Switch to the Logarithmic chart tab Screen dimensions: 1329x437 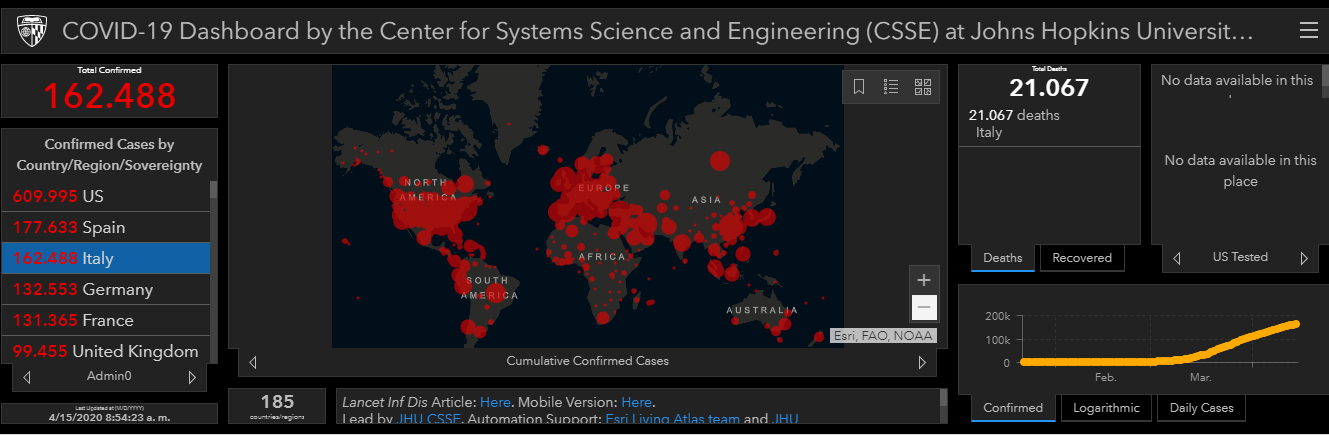[x=1106, y=408]
